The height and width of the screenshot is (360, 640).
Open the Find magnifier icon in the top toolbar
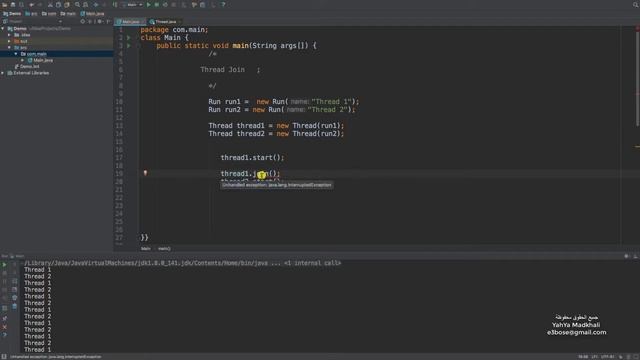(77, 4)
